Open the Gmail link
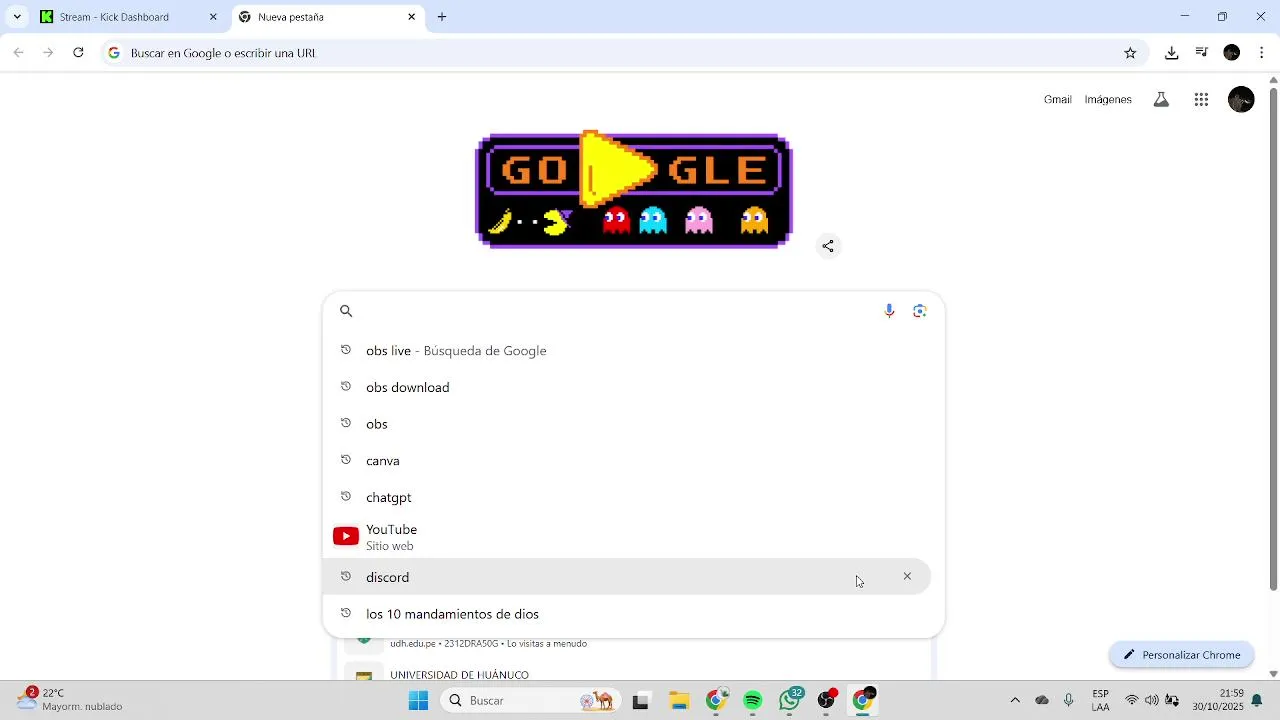 (x=1058, y=99)
